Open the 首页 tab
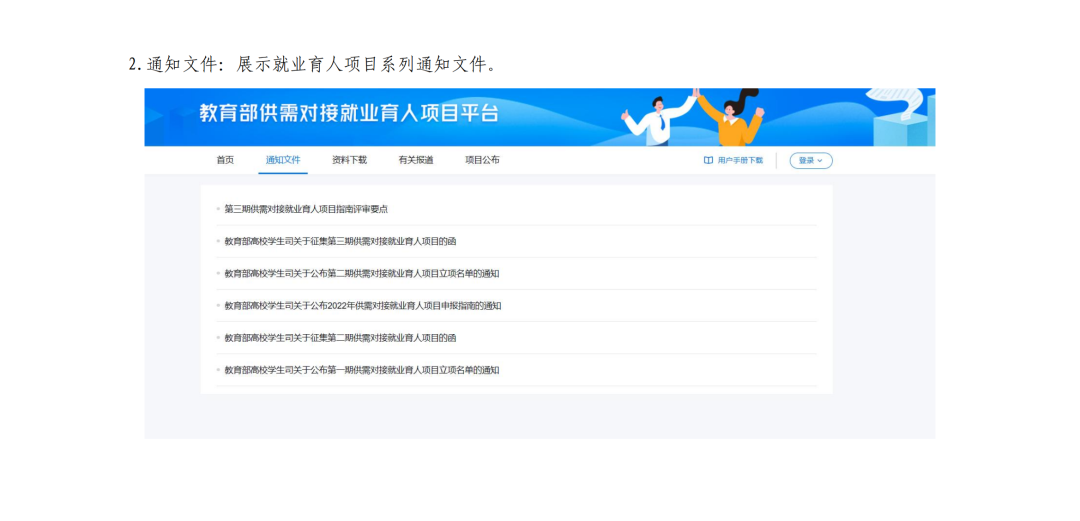This screenshot has height=521, width=1080. pos(225,160)
